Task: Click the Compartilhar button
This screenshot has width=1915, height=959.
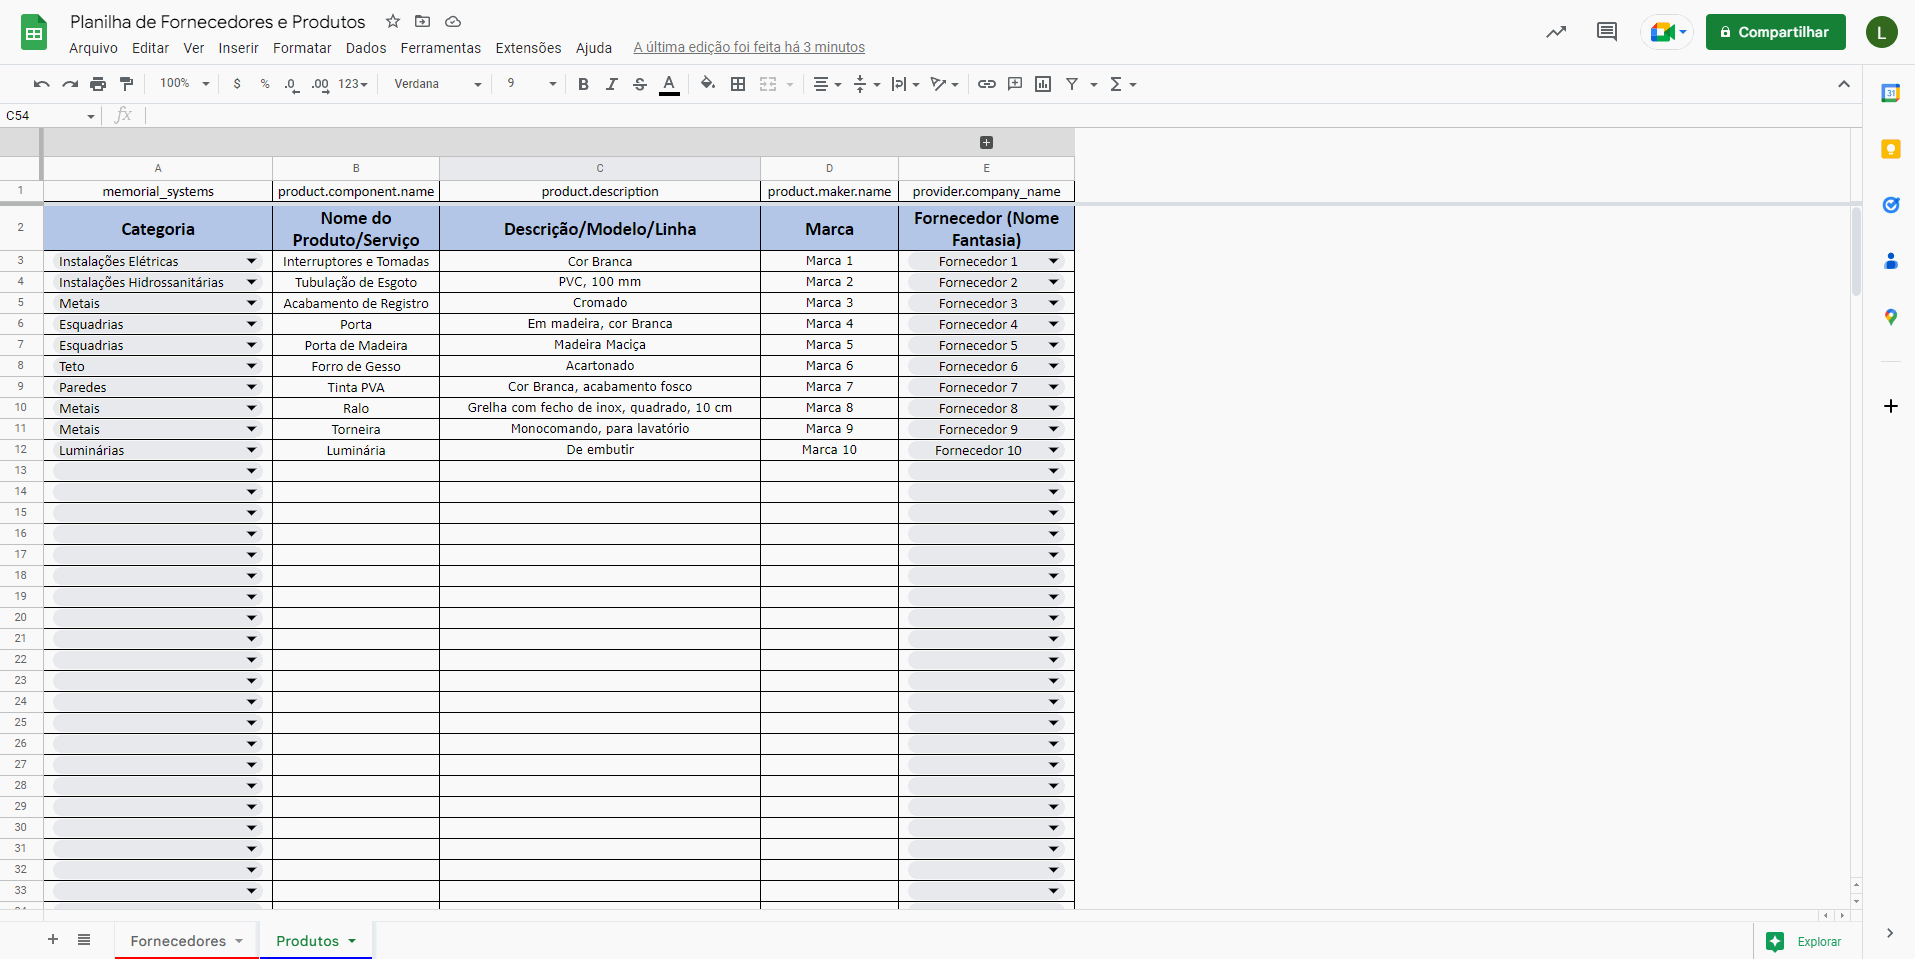Action: tap(1775, 32)
